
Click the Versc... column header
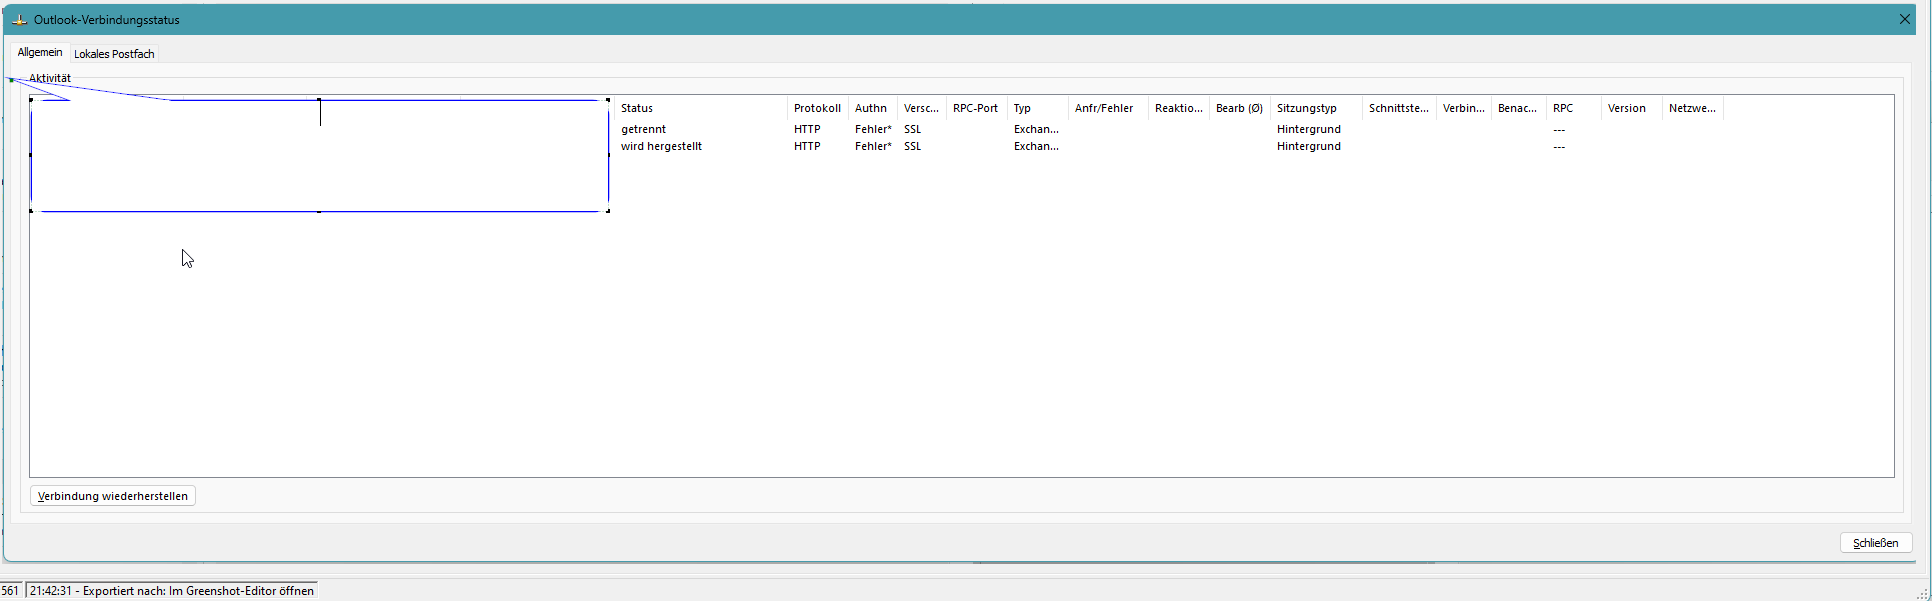(x=921, y=108)
